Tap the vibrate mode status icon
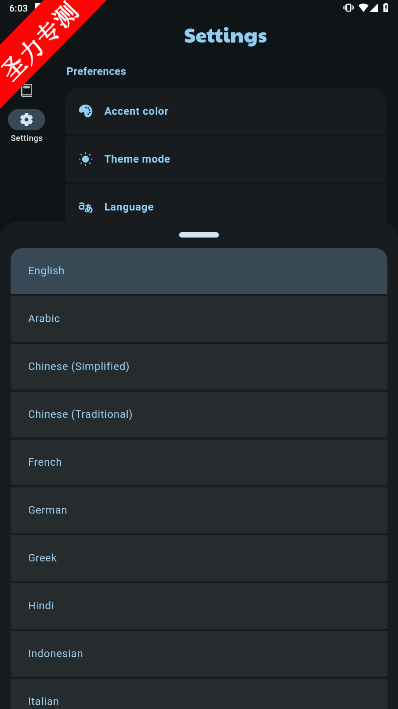398x709 pixels. click(x=348, y=8)
